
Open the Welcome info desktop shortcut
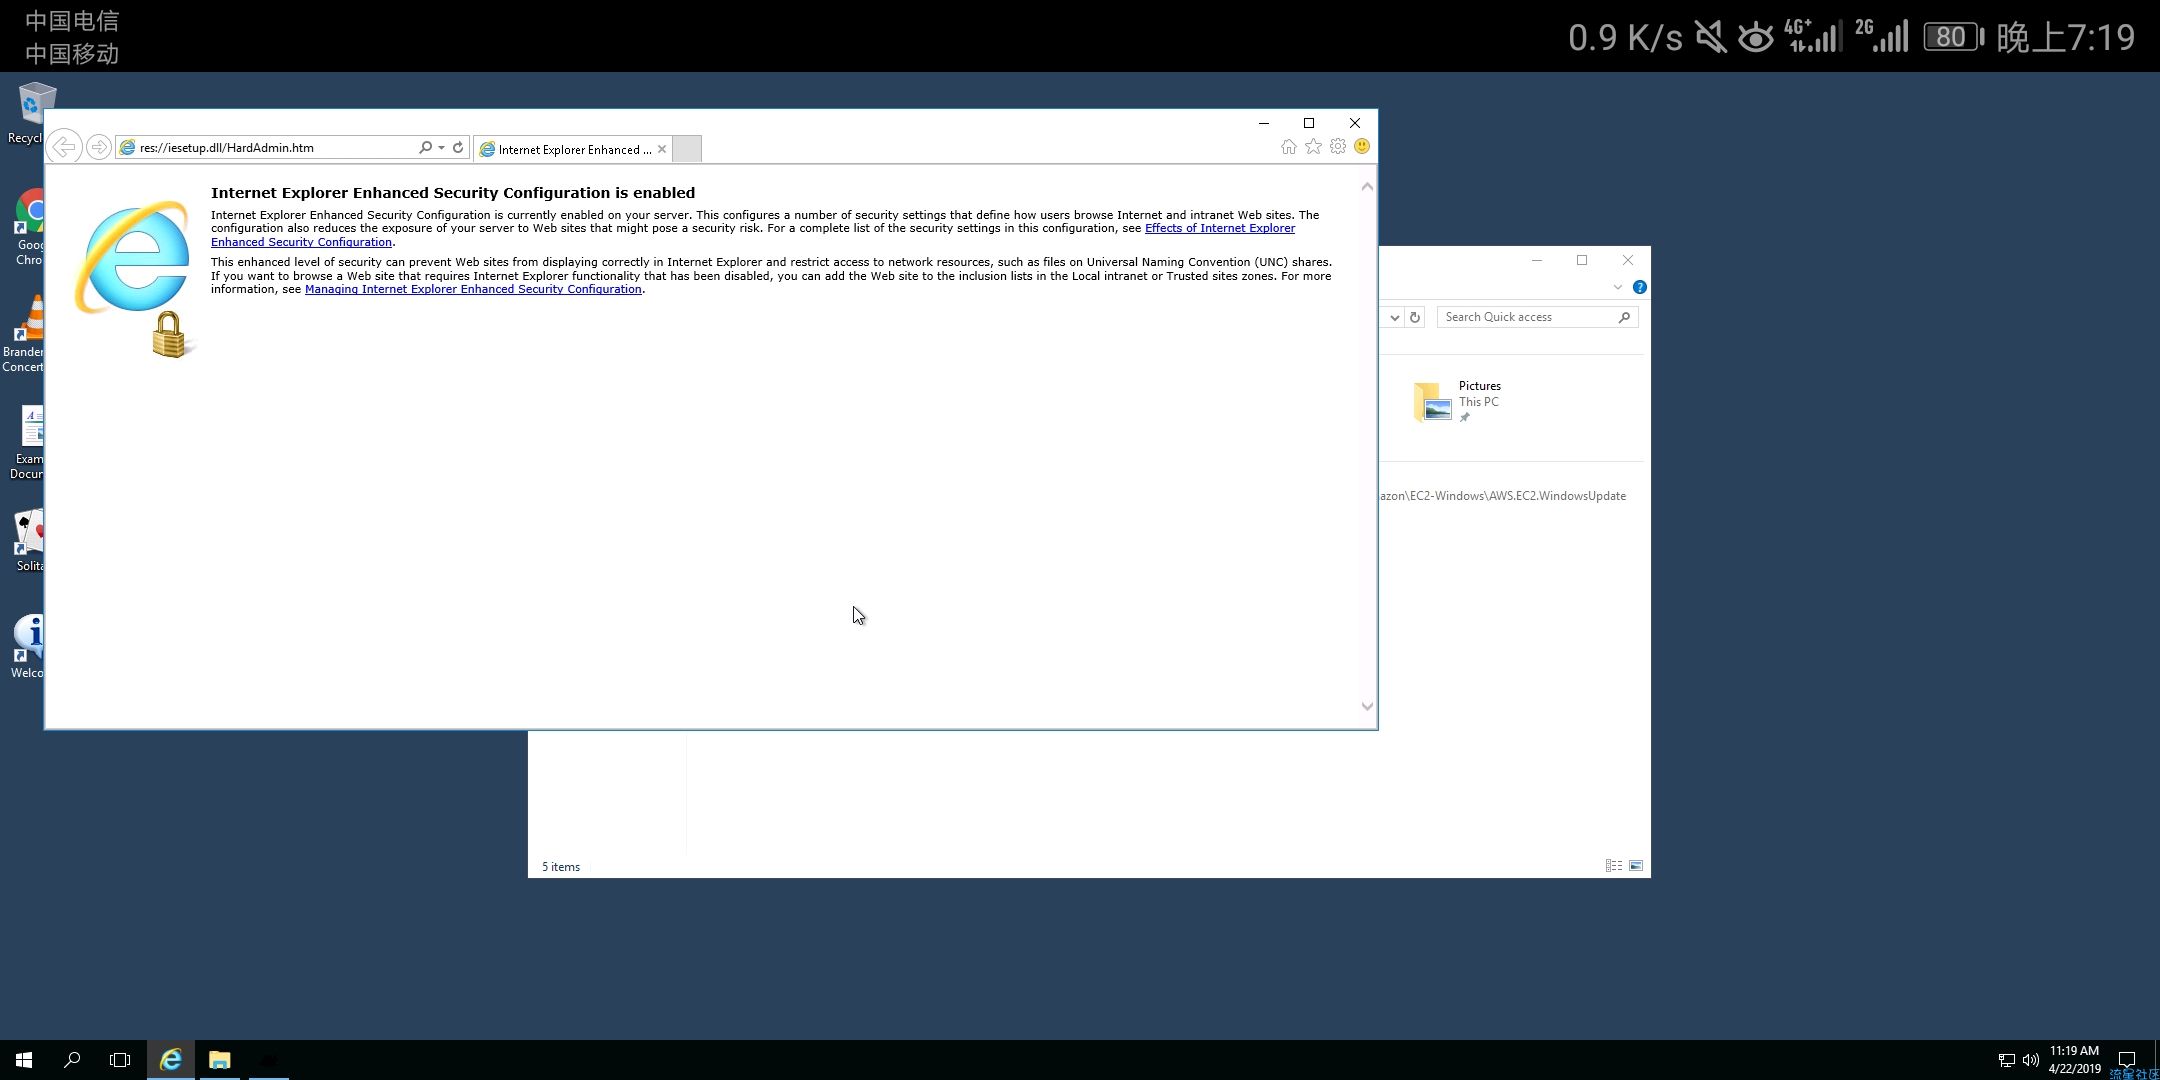tap(28, 647)
